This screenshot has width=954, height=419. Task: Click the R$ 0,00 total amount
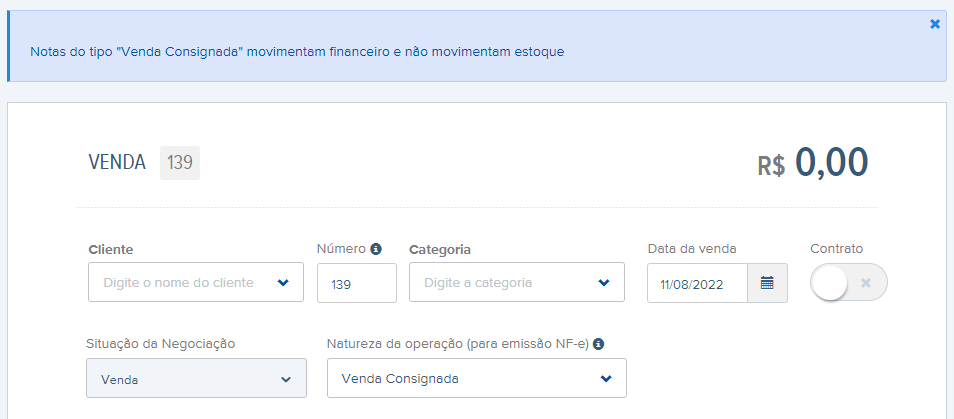(813, 163)
